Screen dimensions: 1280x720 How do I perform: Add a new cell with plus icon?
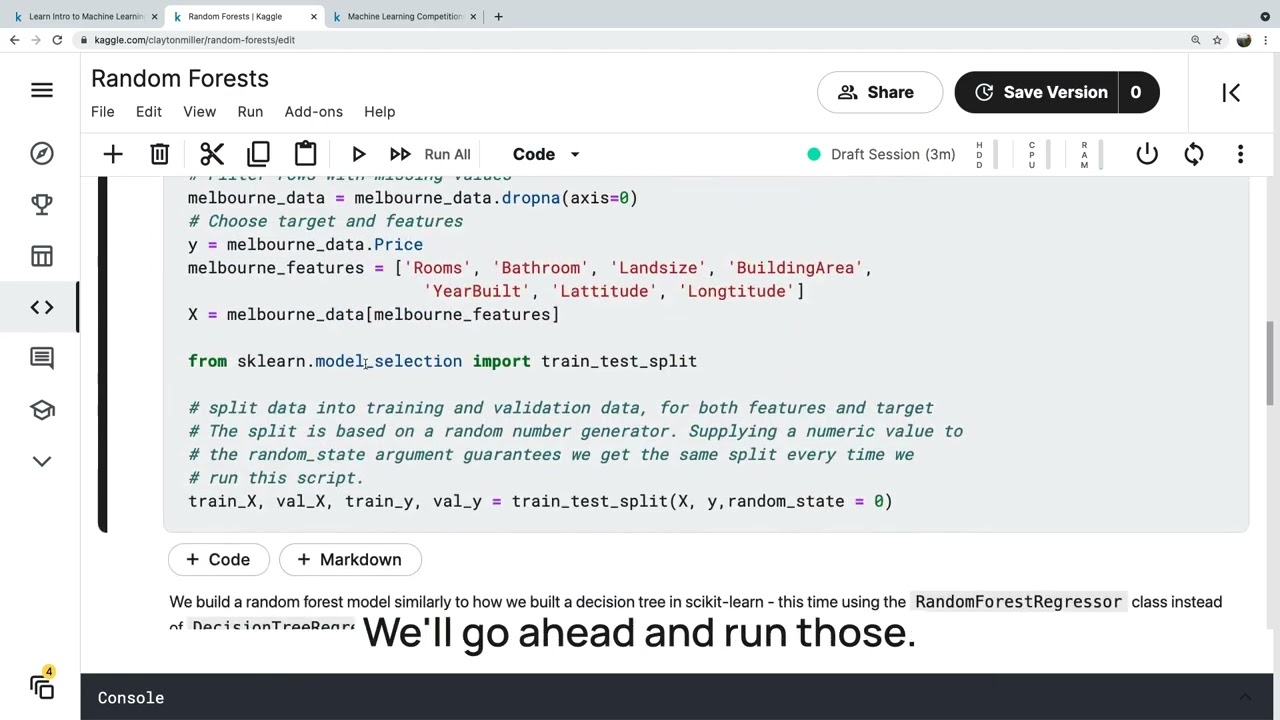tap(112, 154)
